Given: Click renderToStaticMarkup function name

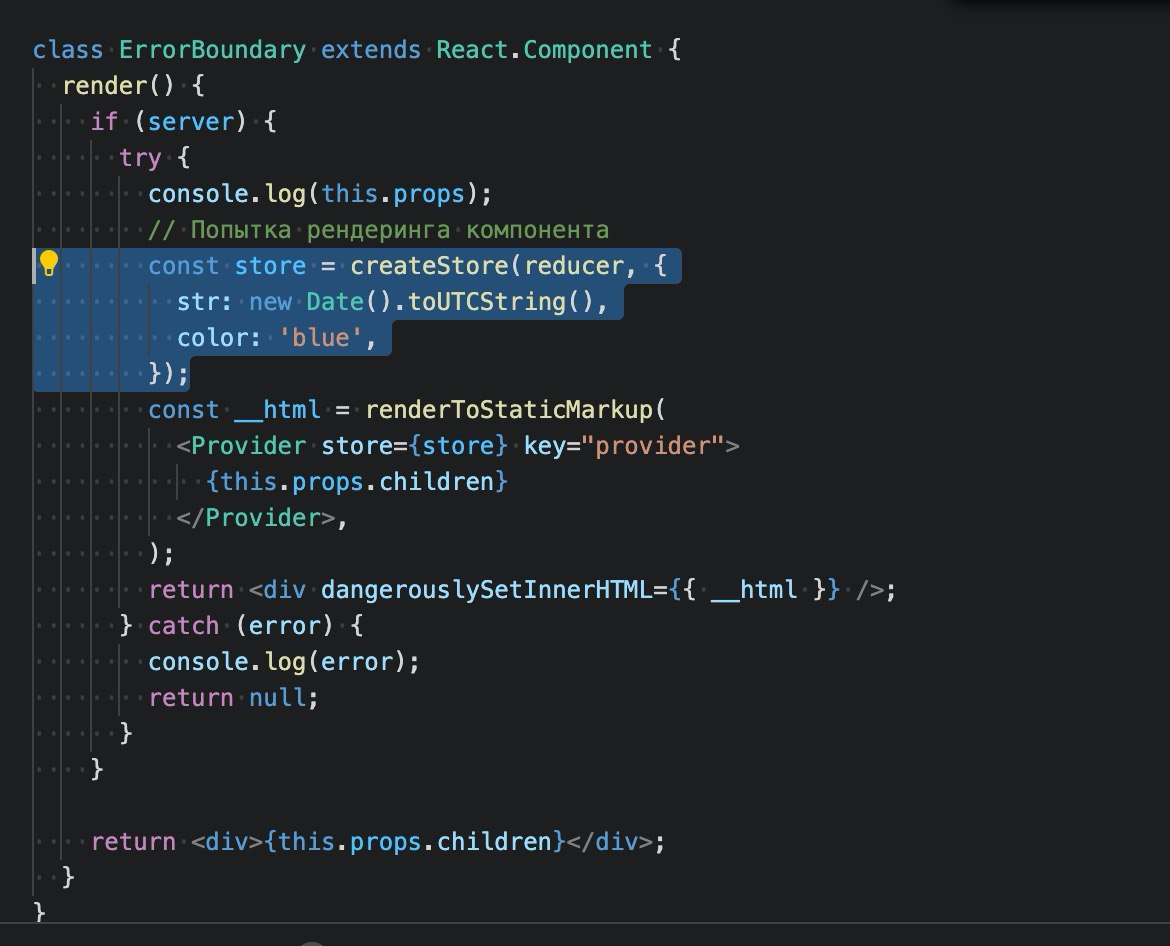Looking at the screenshot, I should point(509,410).
